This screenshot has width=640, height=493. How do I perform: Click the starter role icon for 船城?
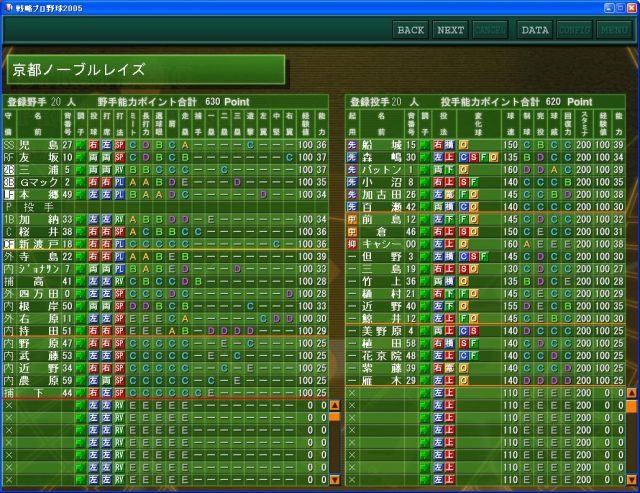tap(352, 145)
